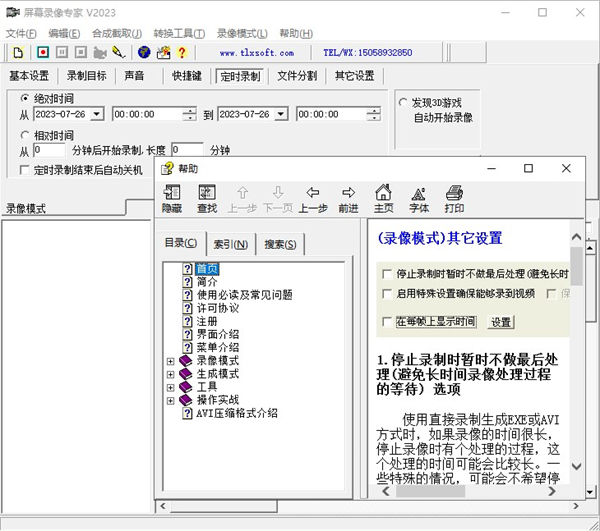
Task: Expand the 录像模式 tree node
Action: point(170,360)
